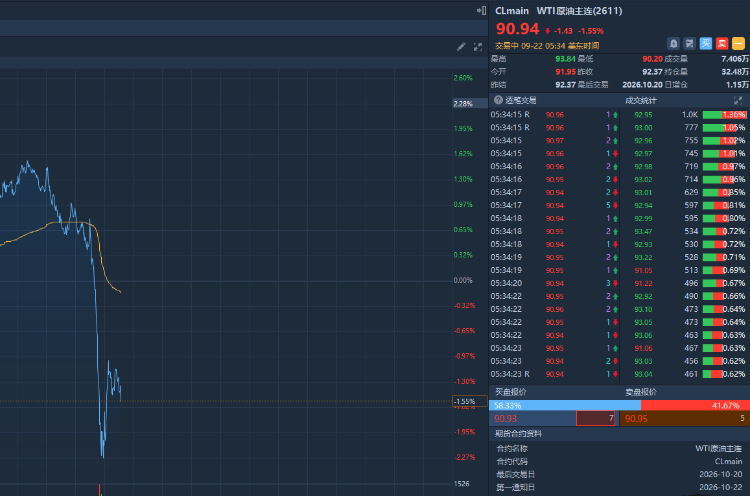The height and width of the screenshot is (496, 750).
Task: Click the blue 58.33% bid ratio bar
Action: point(565,406)
